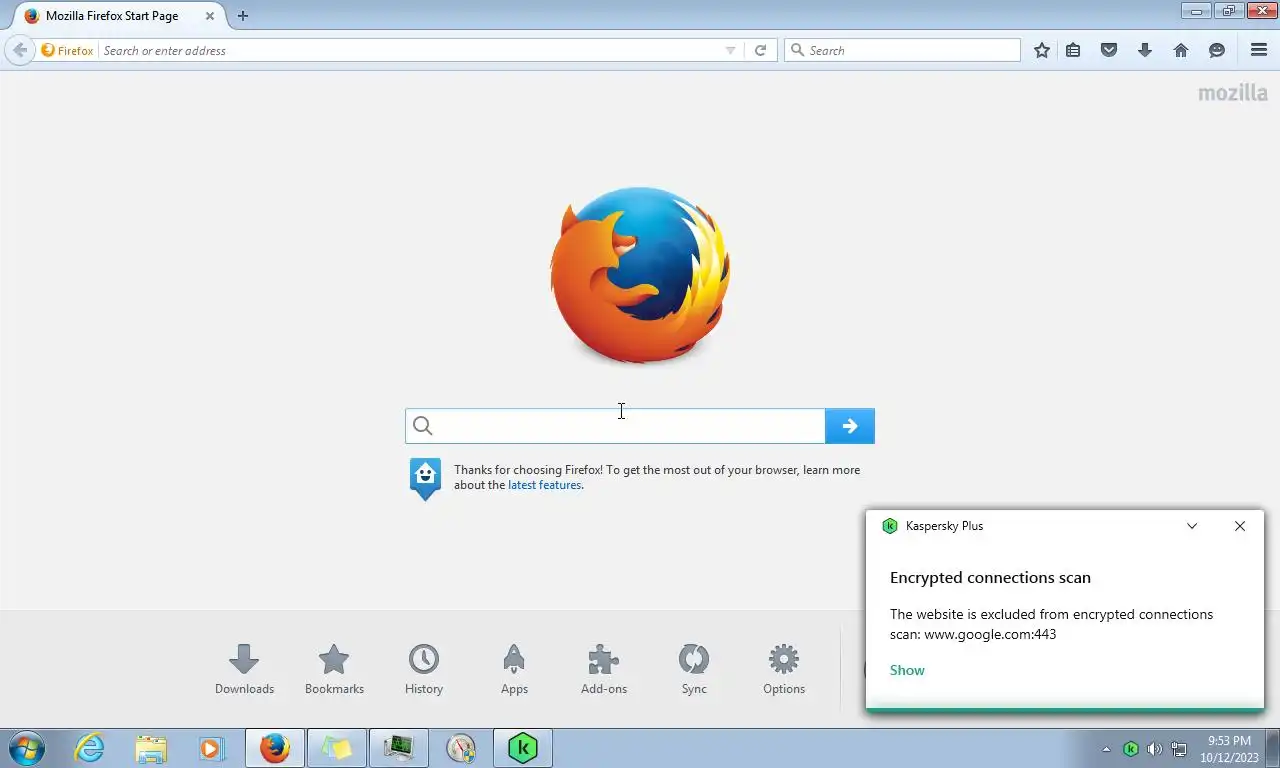Open the Pocket save icon

coord(1109,50)
